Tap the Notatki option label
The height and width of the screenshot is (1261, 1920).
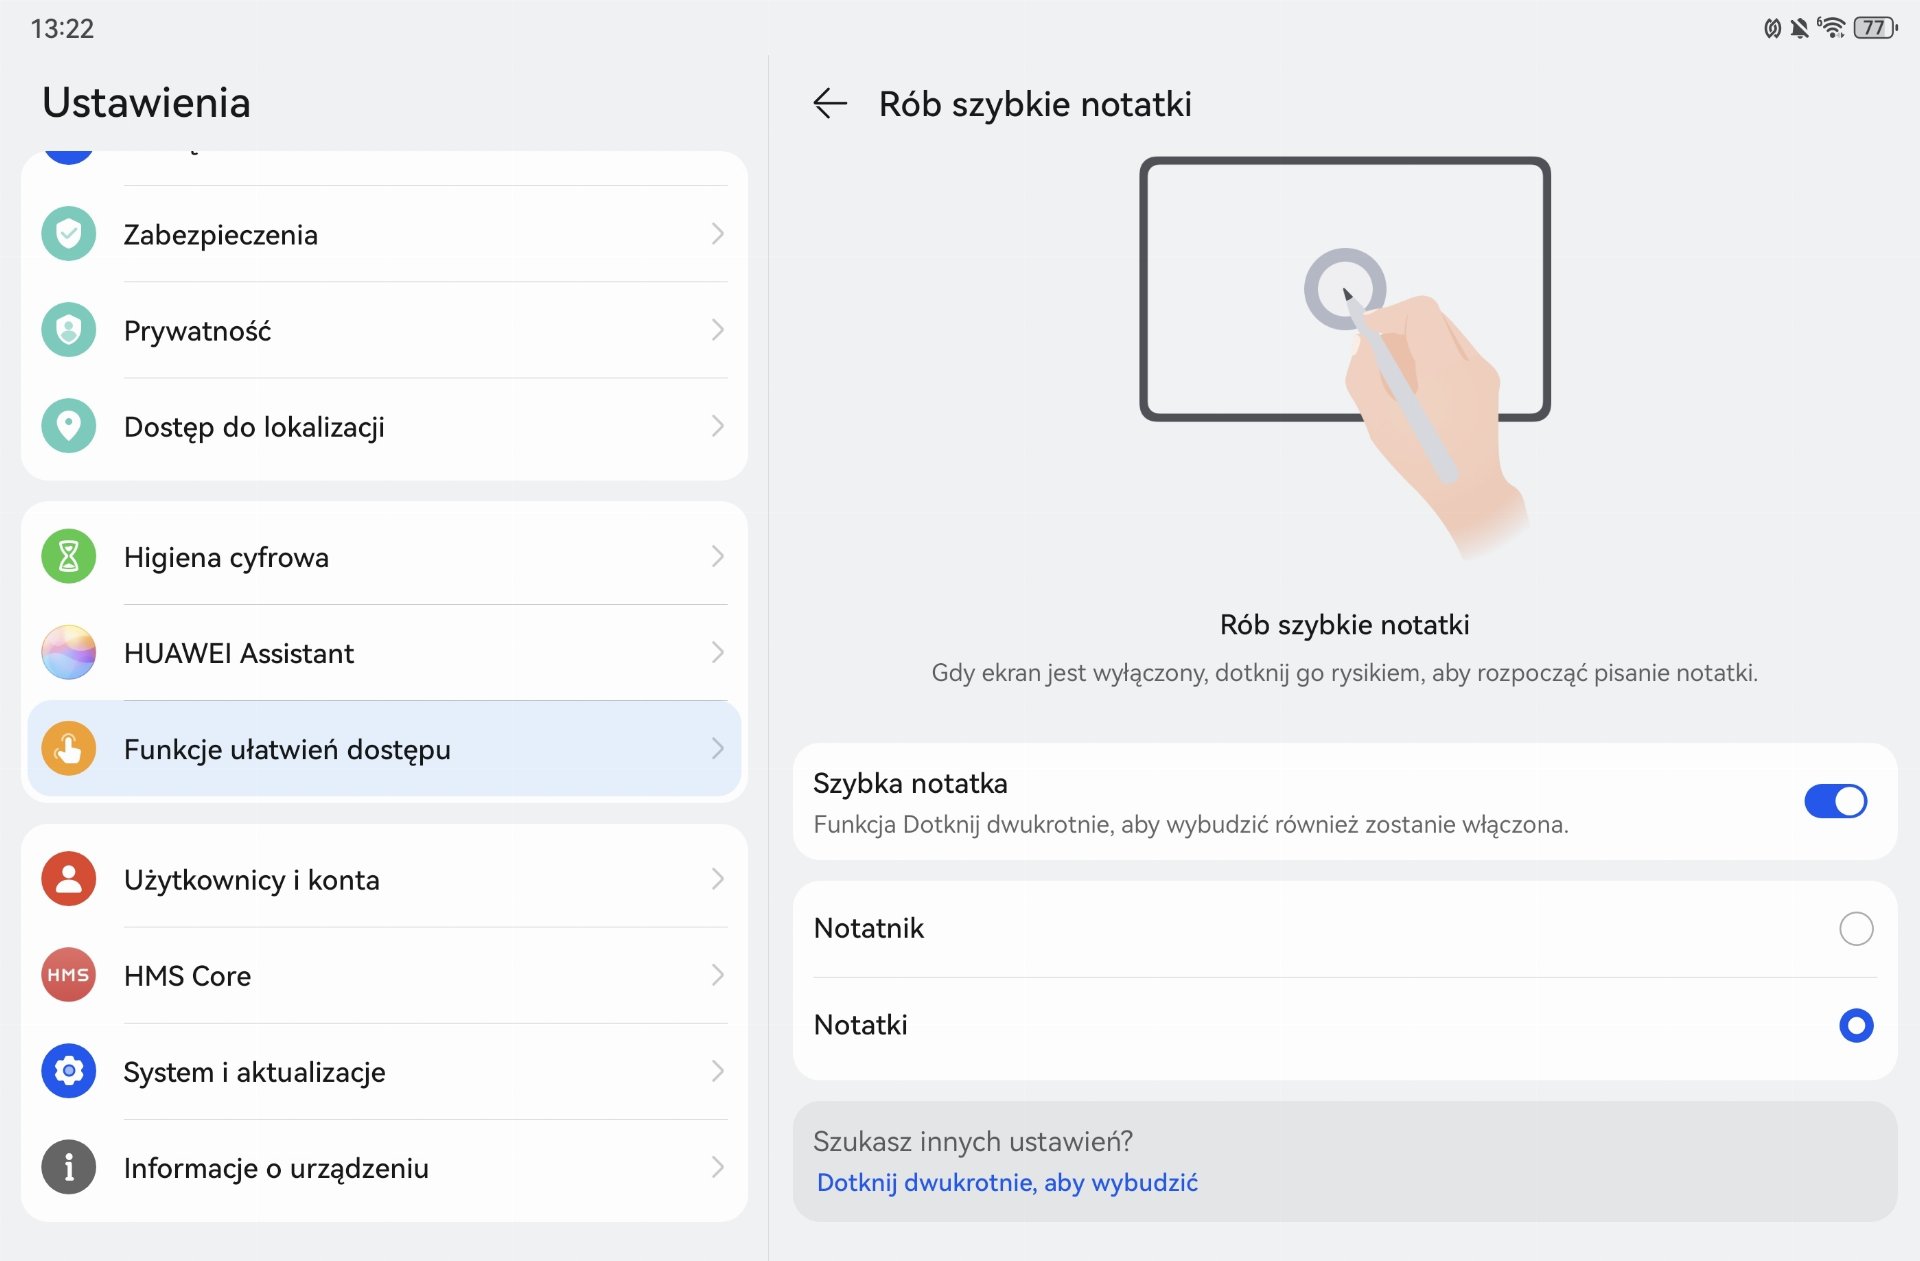pyautogui.click(x=860, y=1025)
